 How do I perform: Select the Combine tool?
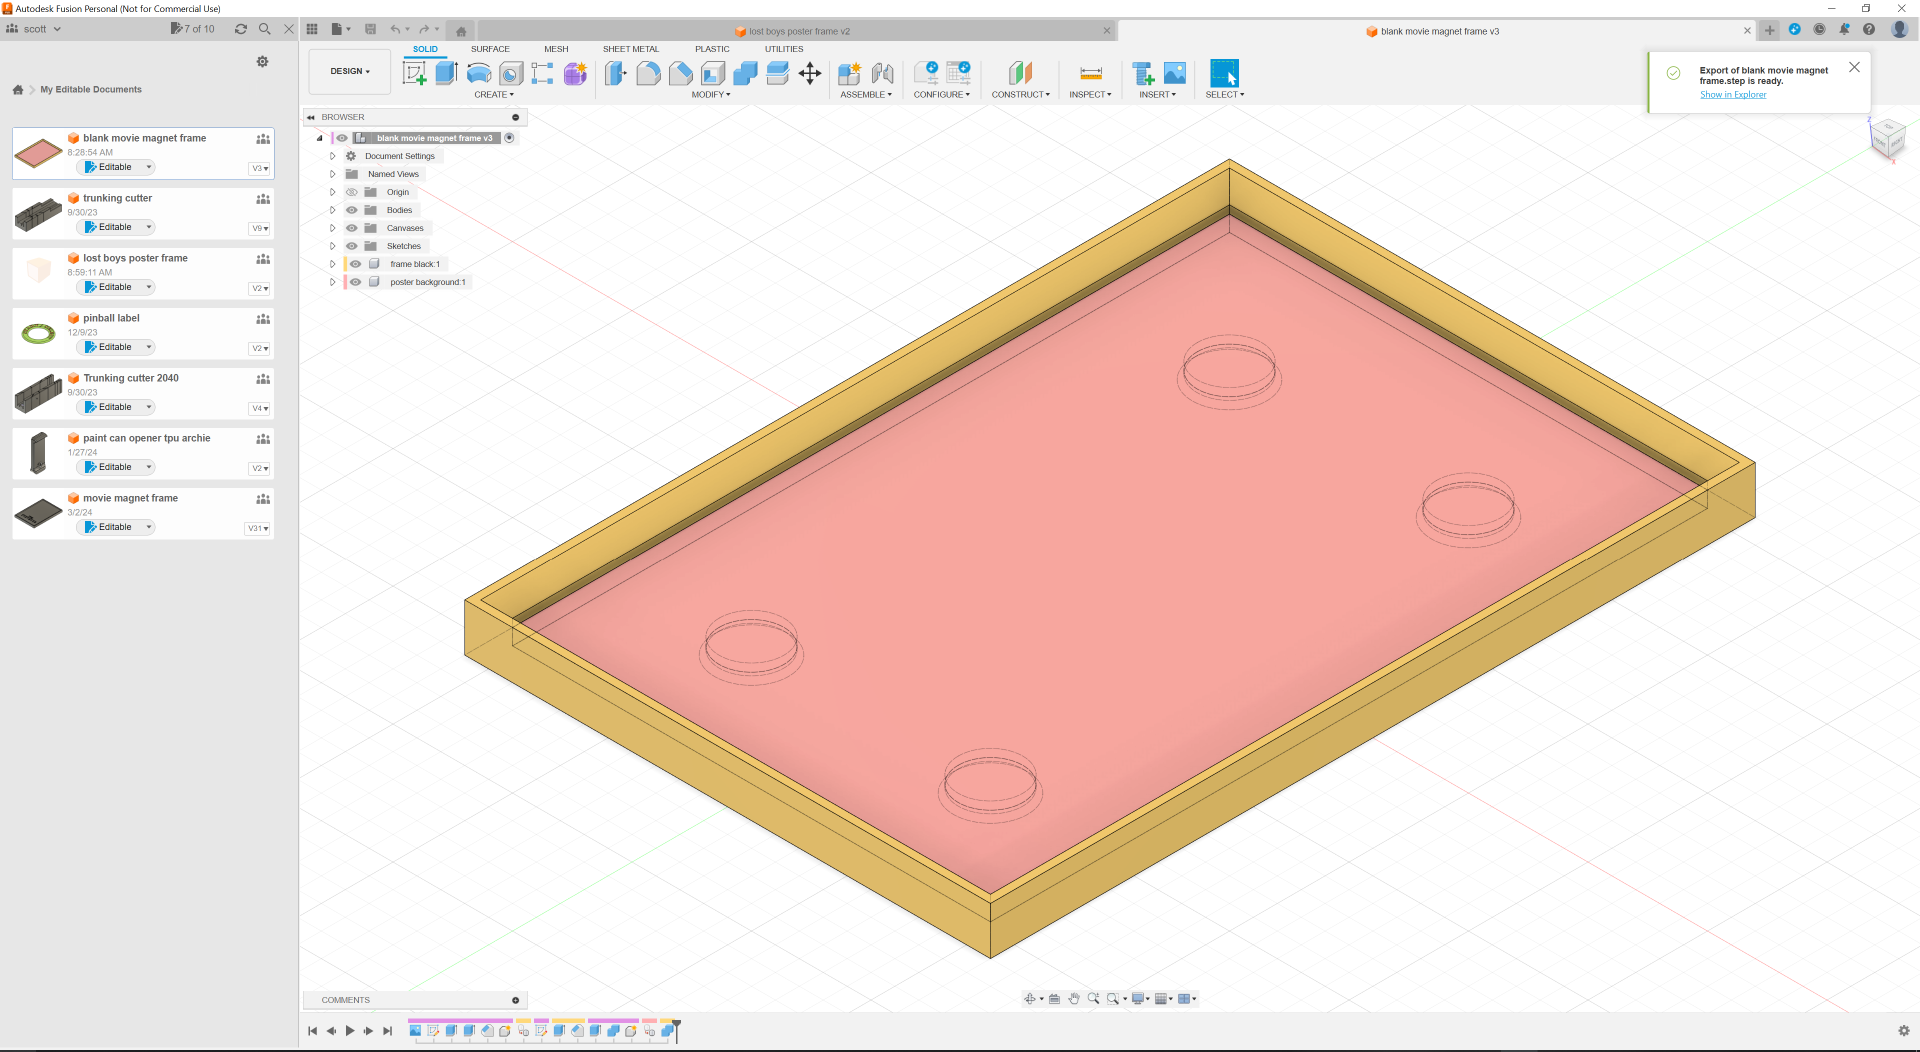745,73
